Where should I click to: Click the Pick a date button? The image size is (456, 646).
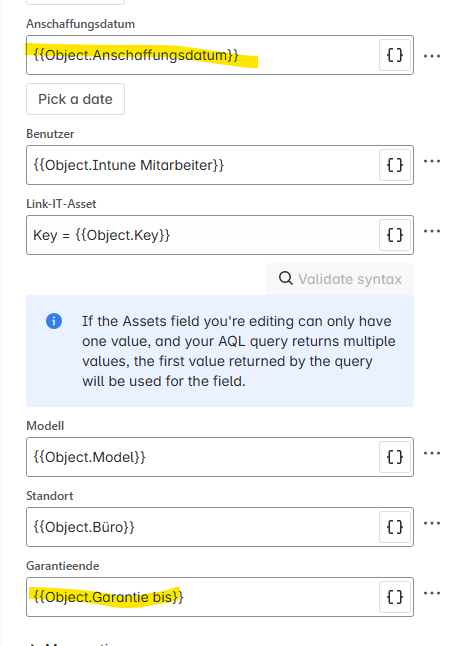[x=75, y=99]
